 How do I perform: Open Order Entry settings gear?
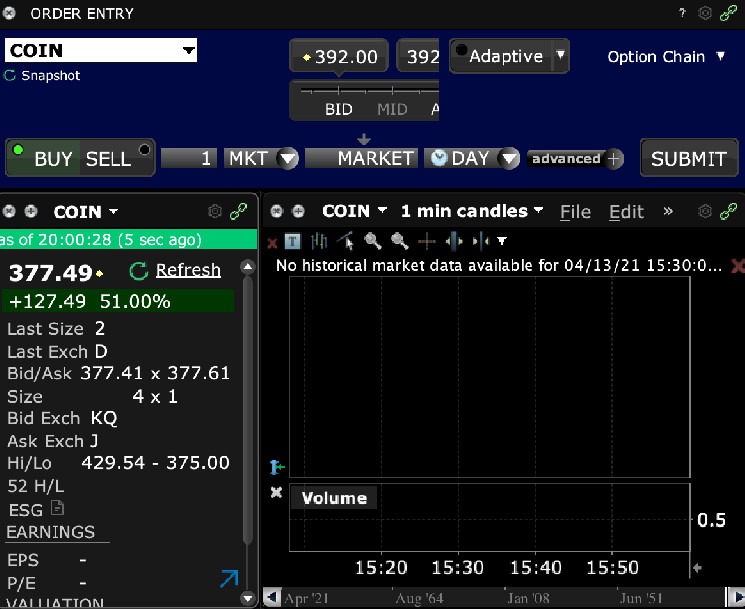pyautogui.click(x=705, y=13)
